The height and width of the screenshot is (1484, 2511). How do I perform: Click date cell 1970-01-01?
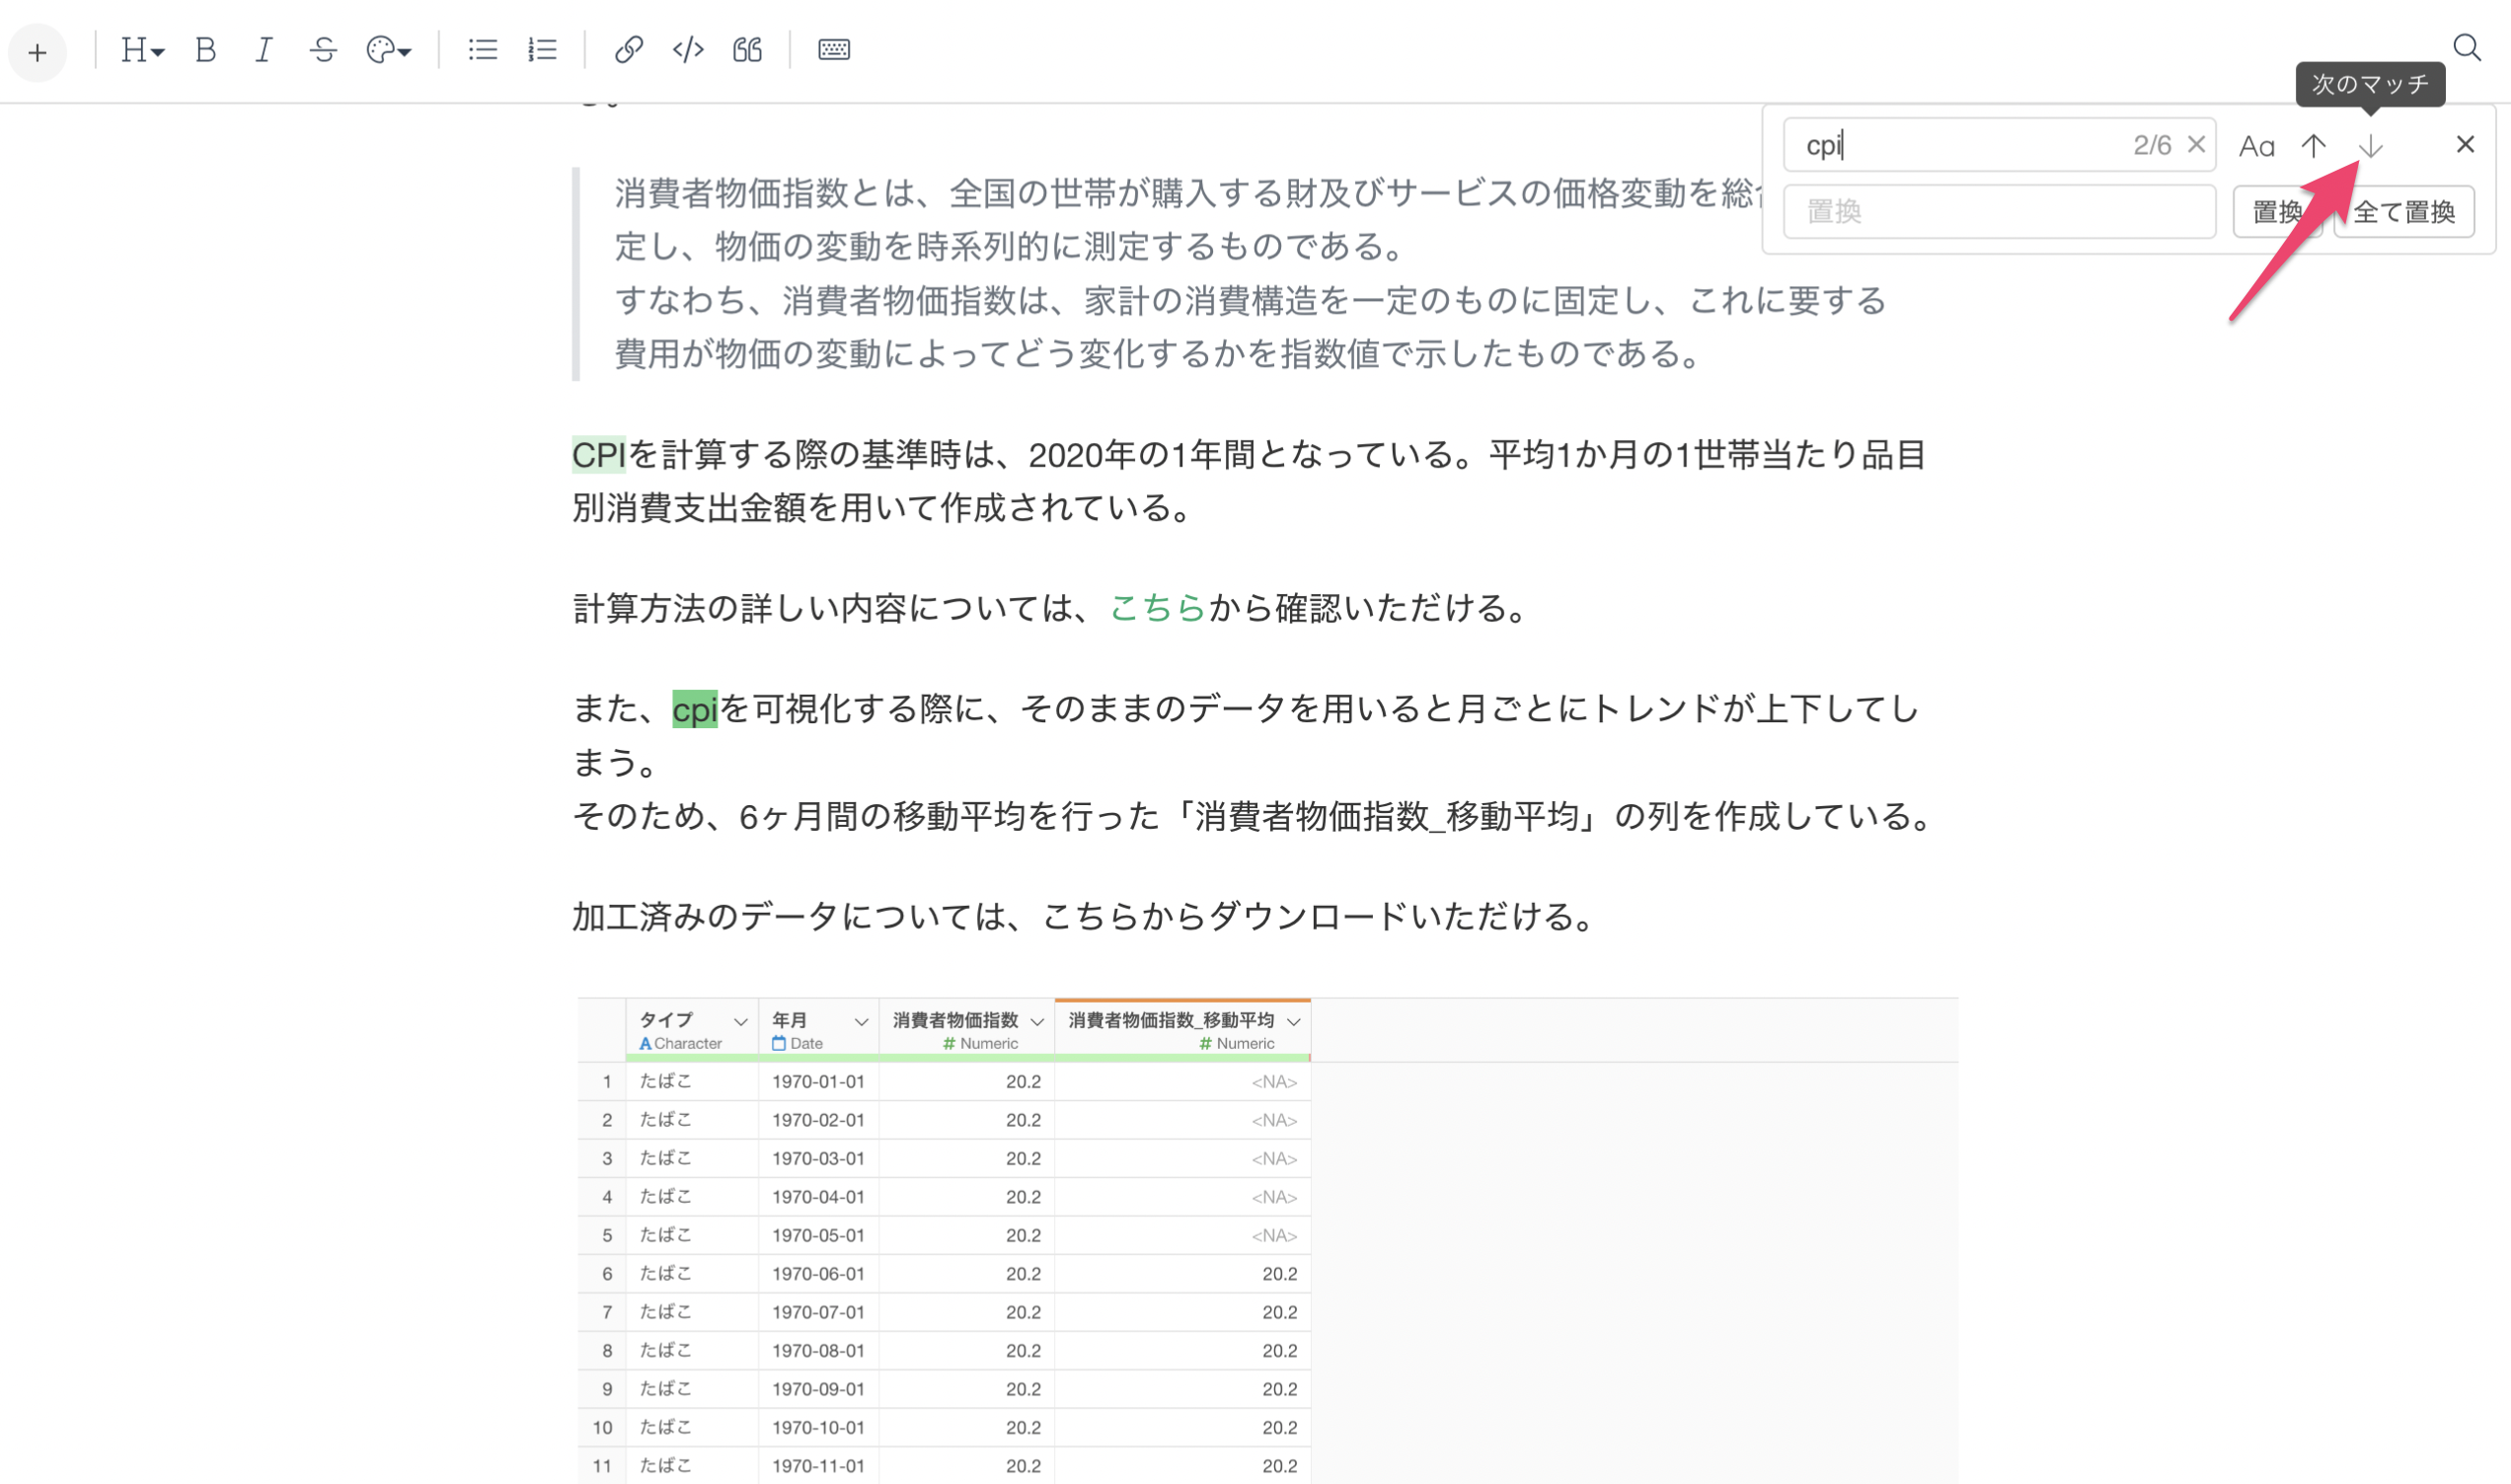pyautogui.click(x=818, y=1082)
